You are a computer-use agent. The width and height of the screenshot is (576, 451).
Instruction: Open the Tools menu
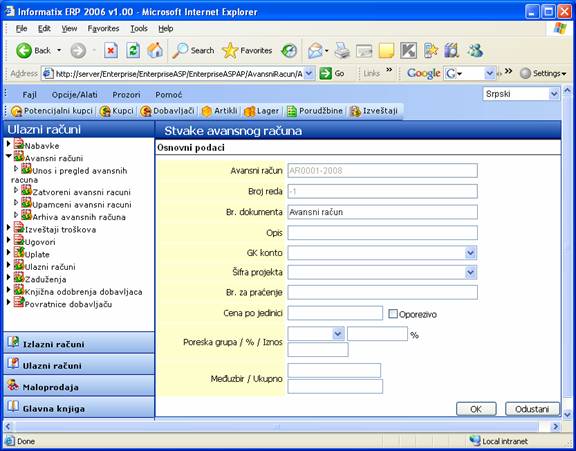tap(139, 29)
